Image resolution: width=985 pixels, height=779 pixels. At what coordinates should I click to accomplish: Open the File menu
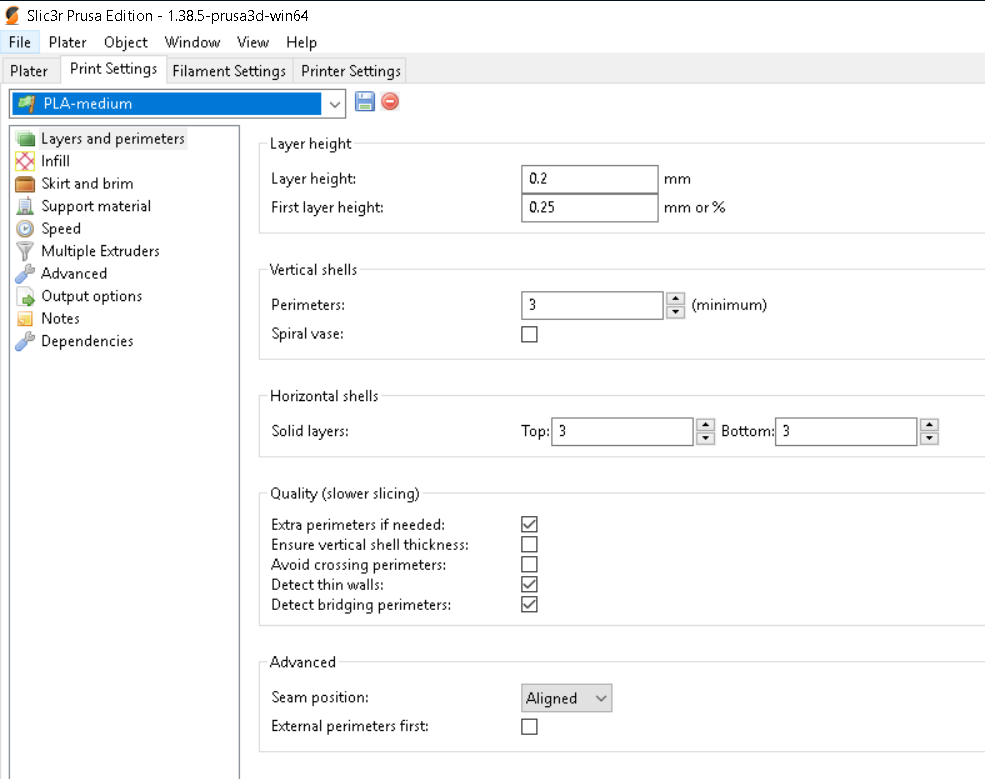point(19,42)
